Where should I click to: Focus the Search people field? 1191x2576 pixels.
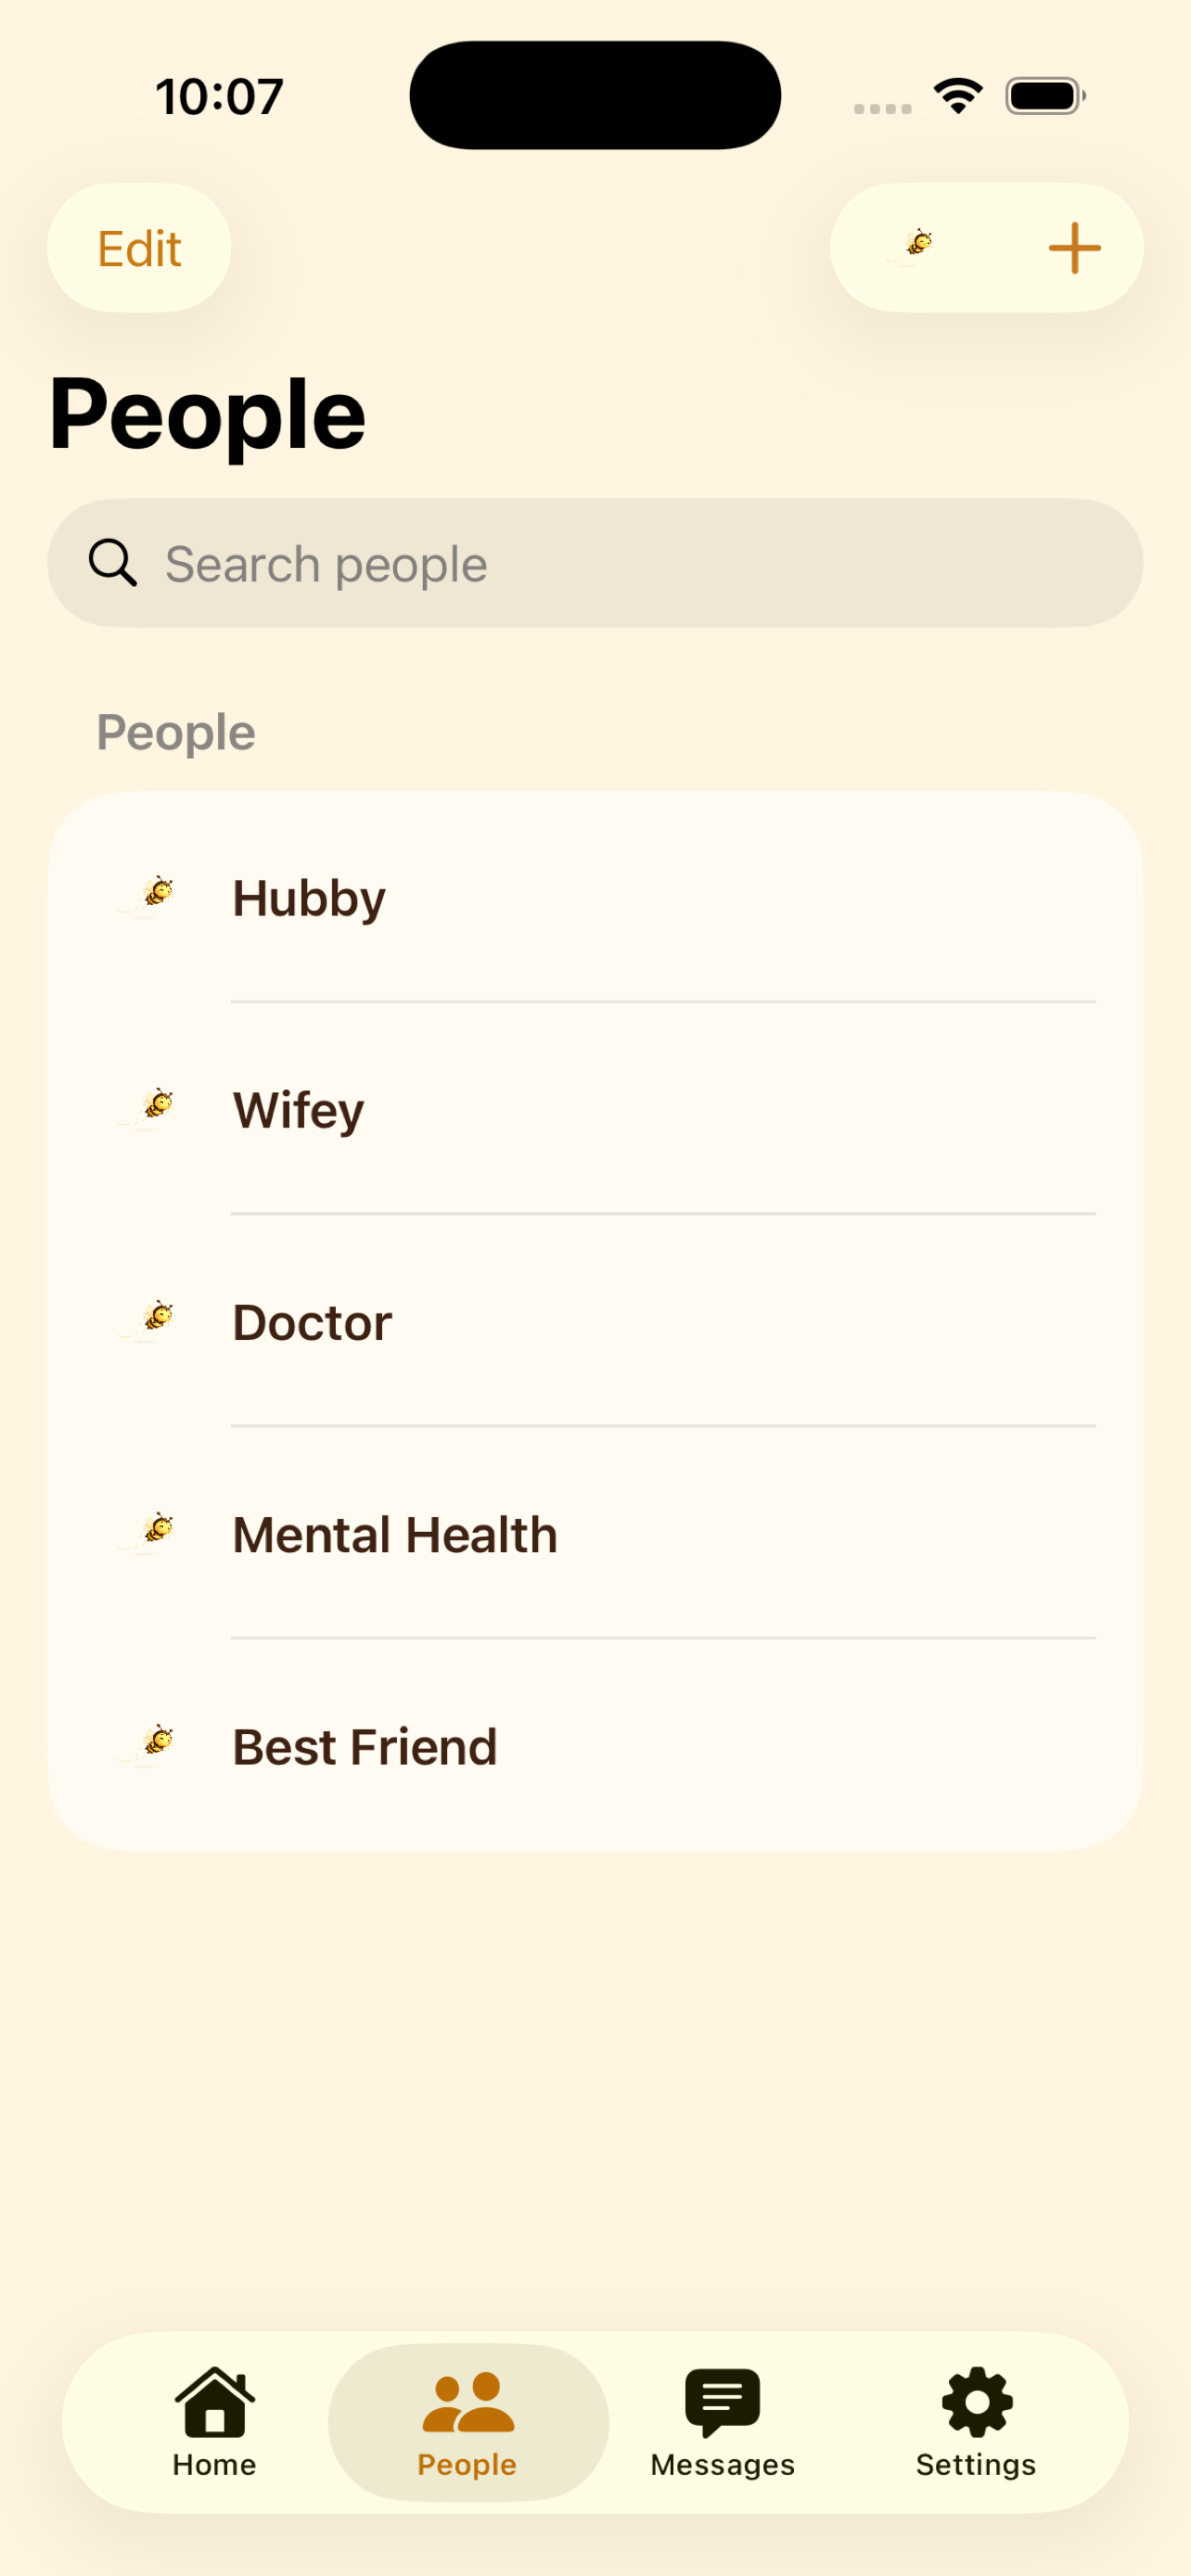pos(595,563)
